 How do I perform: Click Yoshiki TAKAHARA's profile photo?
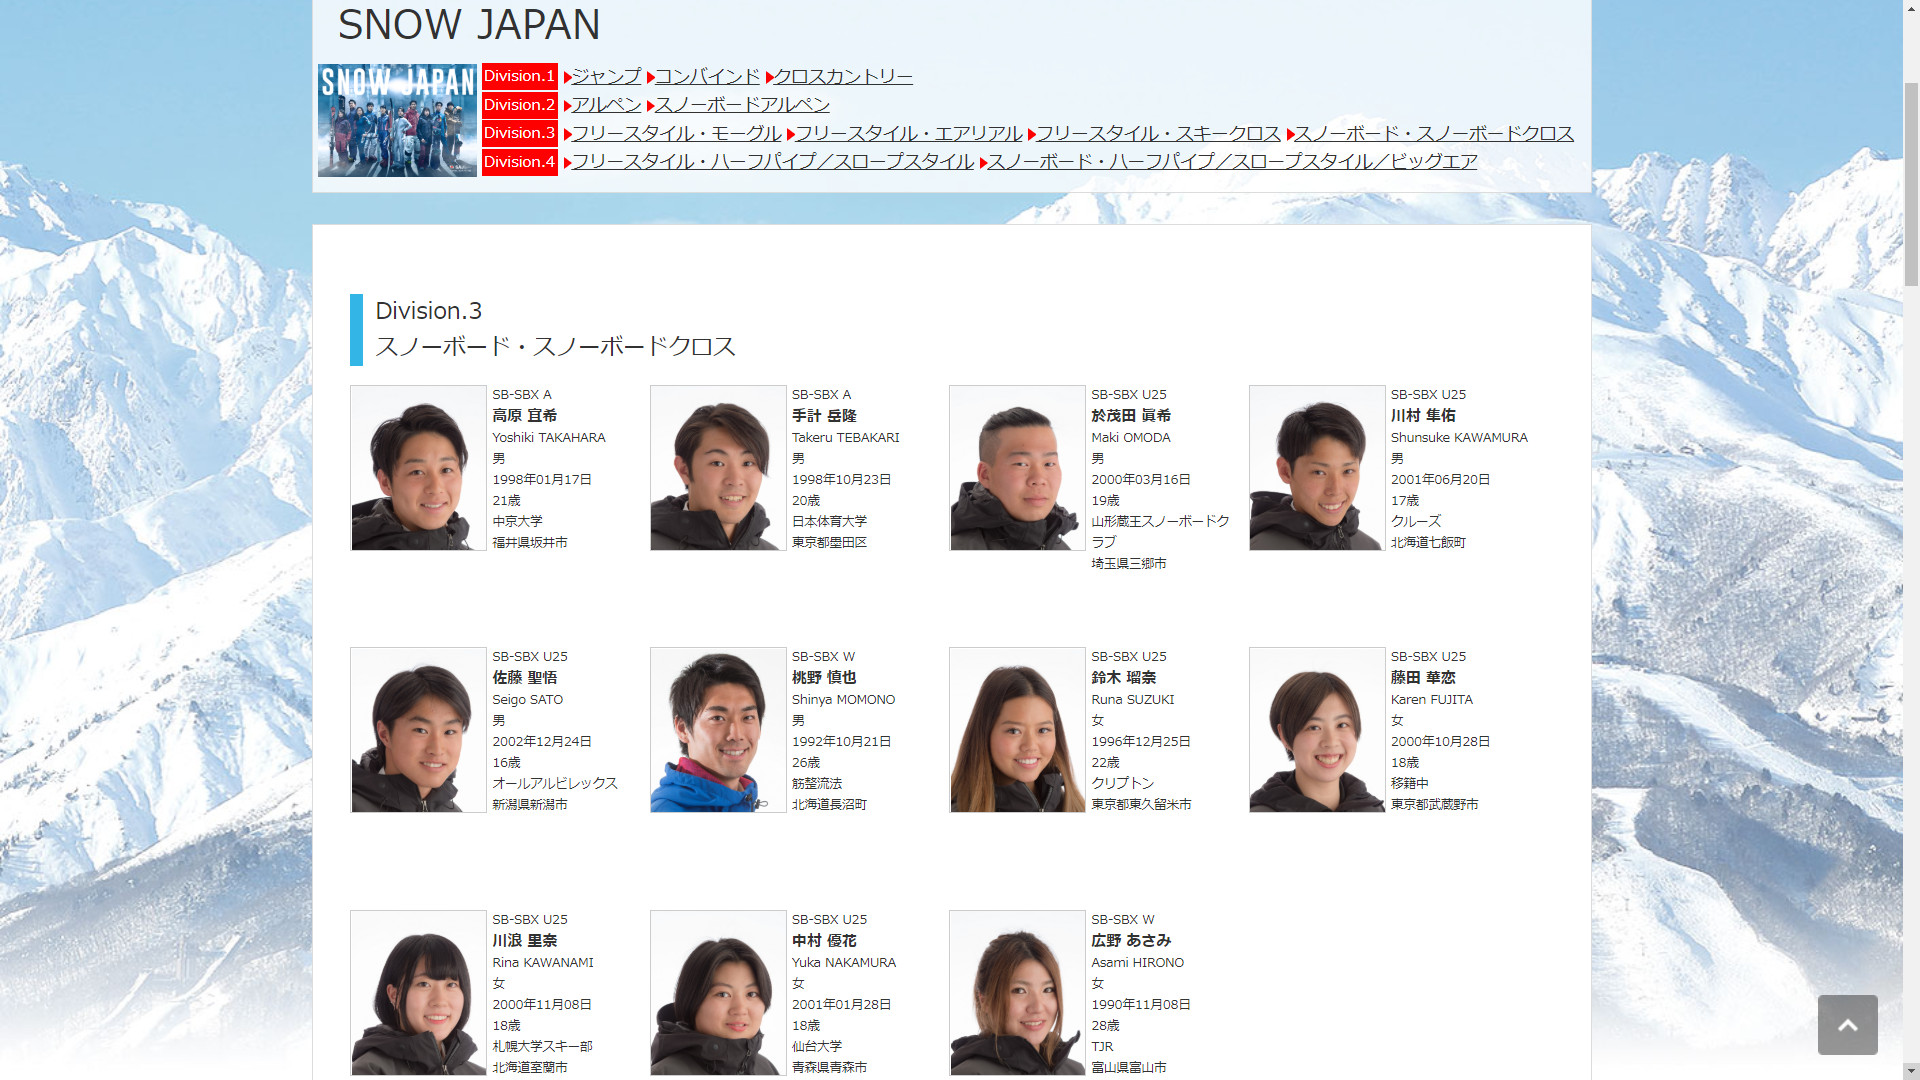point(418,468)
